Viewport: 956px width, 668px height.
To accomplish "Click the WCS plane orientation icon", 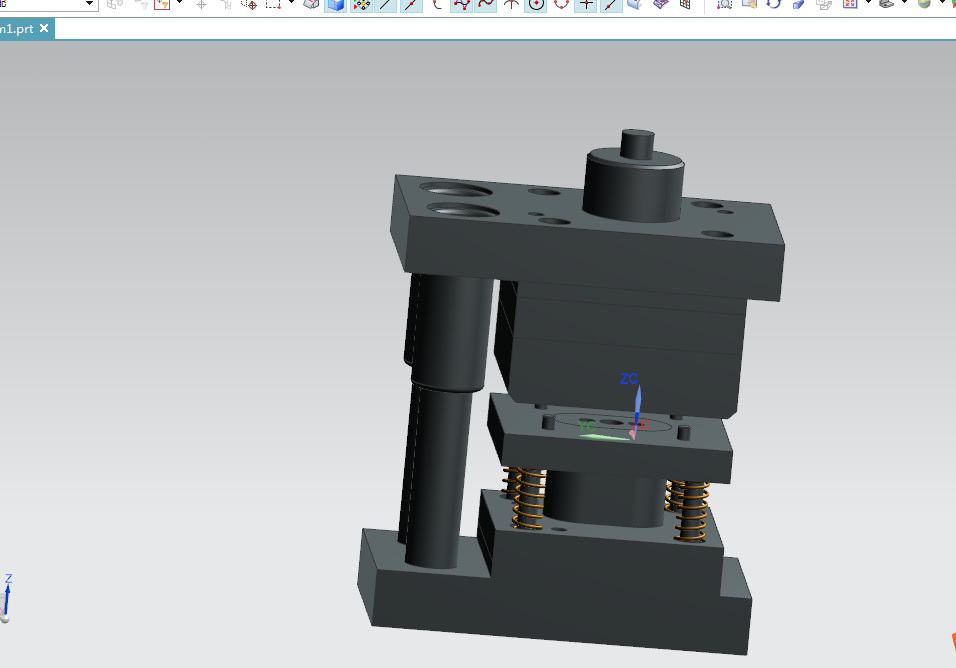I will pyautogui.click(x=311, y=5).
